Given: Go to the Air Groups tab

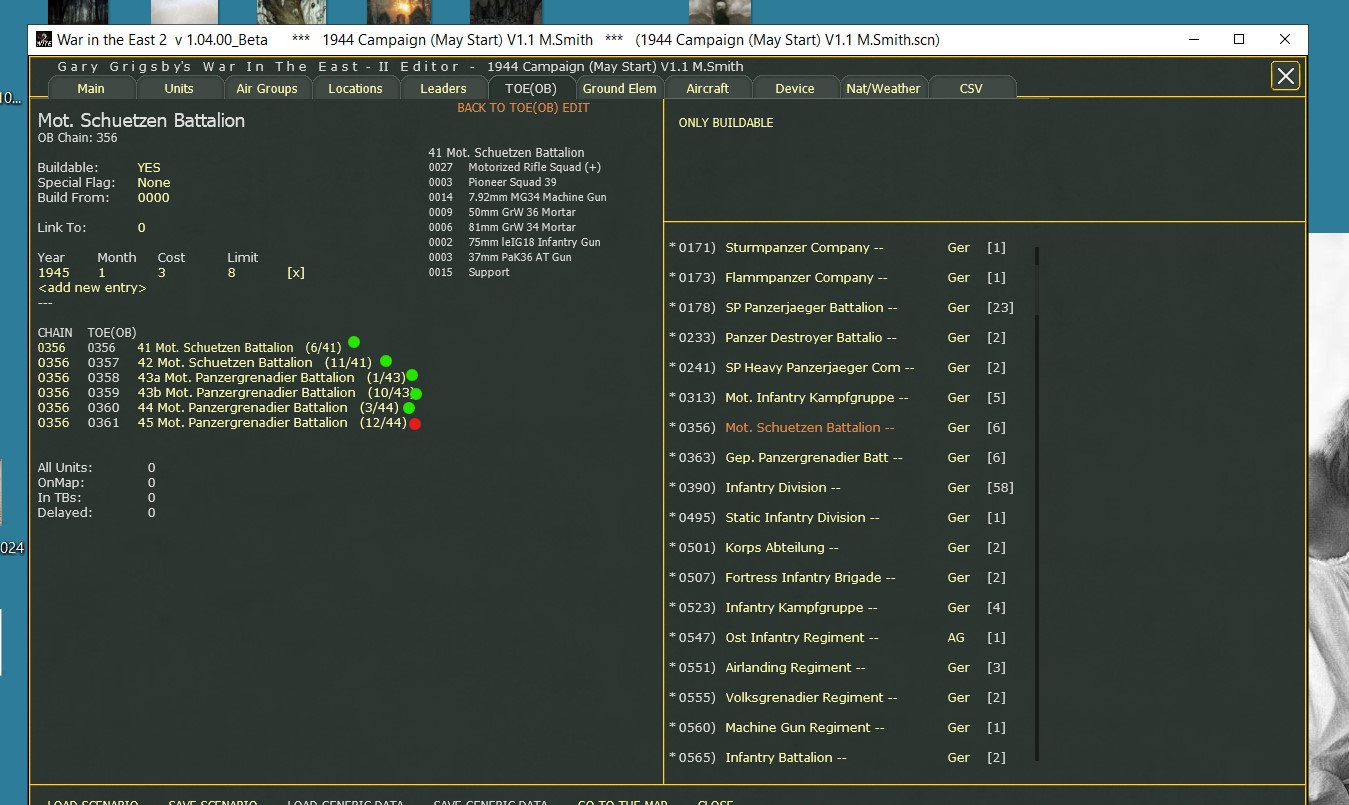Looking at the screenshot, I should click(x=267, y=88).
